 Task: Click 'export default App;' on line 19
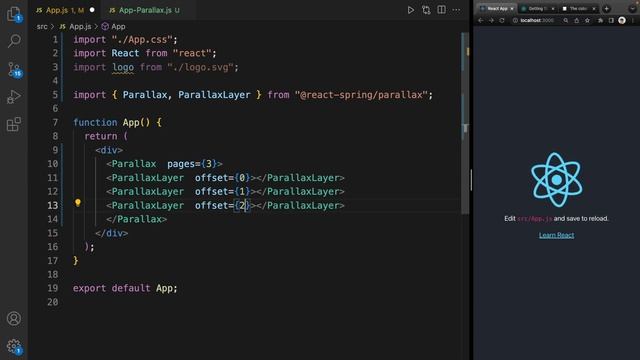click(125, 288)
